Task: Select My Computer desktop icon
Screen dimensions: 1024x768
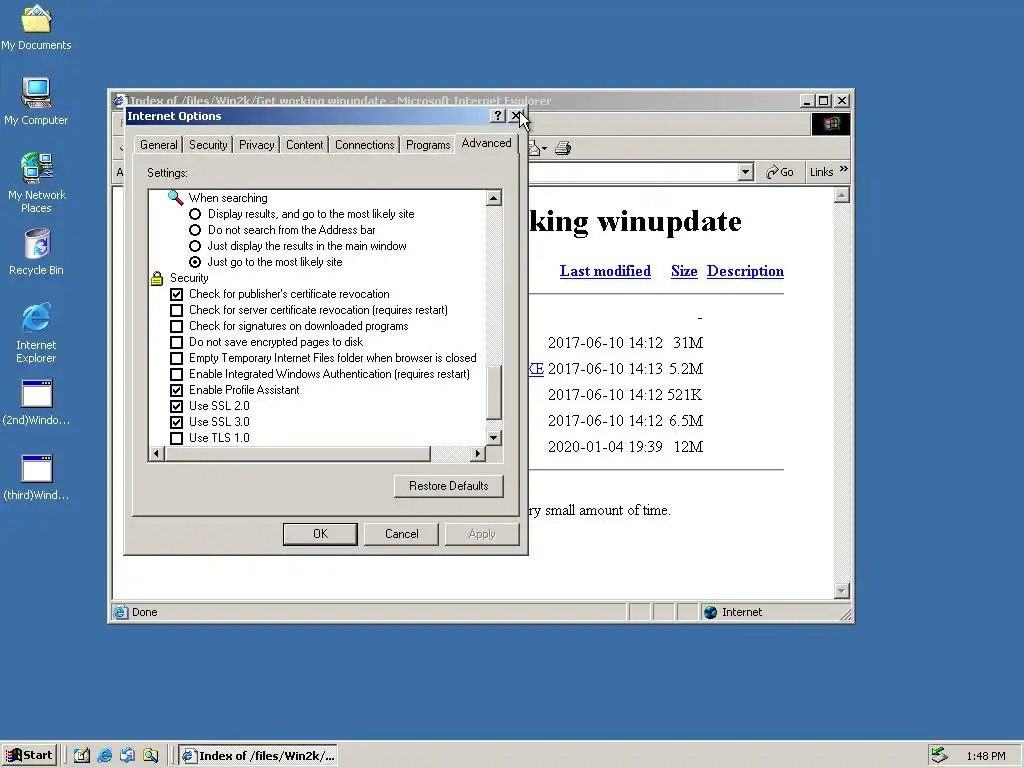Action: click(x=36, y=101)
